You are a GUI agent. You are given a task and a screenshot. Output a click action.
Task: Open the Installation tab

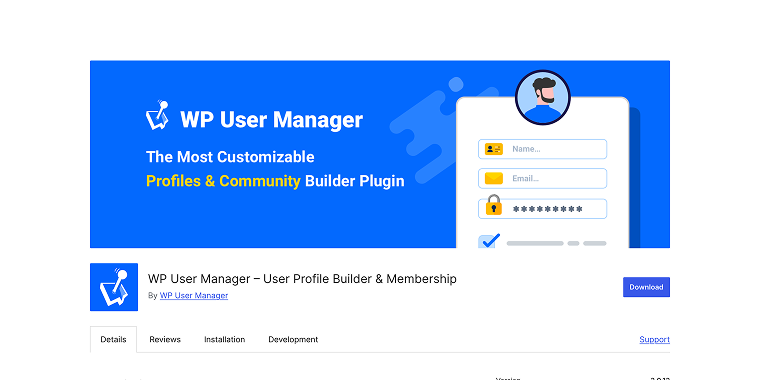[224, 339]
